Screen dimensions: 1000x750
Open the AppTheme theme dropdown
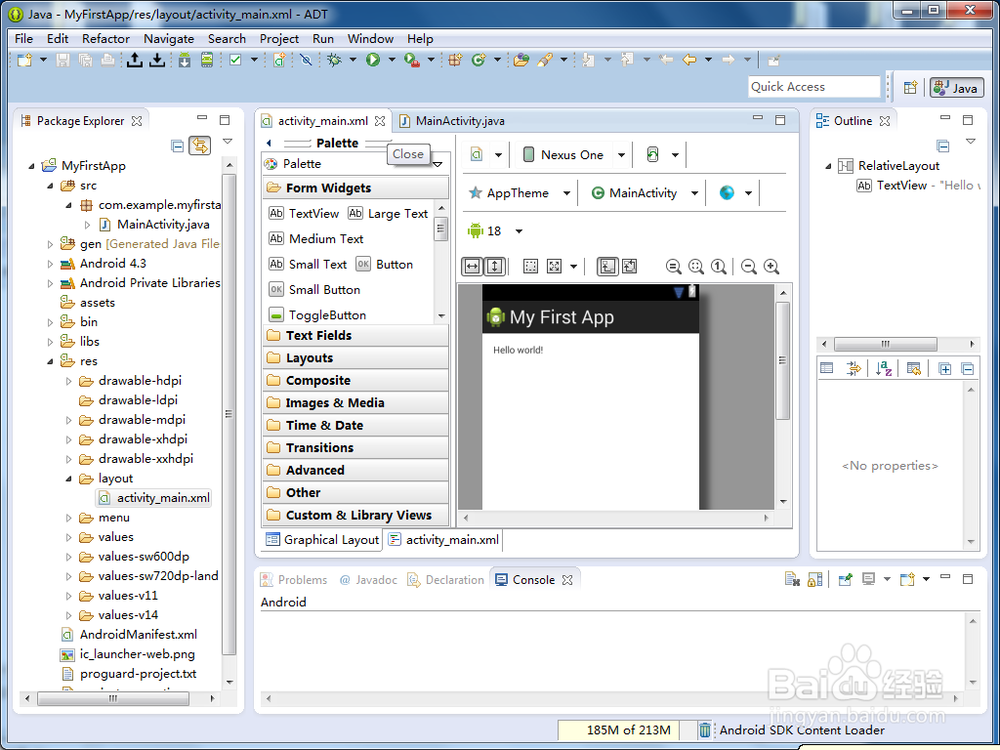(x=566, y=193)
